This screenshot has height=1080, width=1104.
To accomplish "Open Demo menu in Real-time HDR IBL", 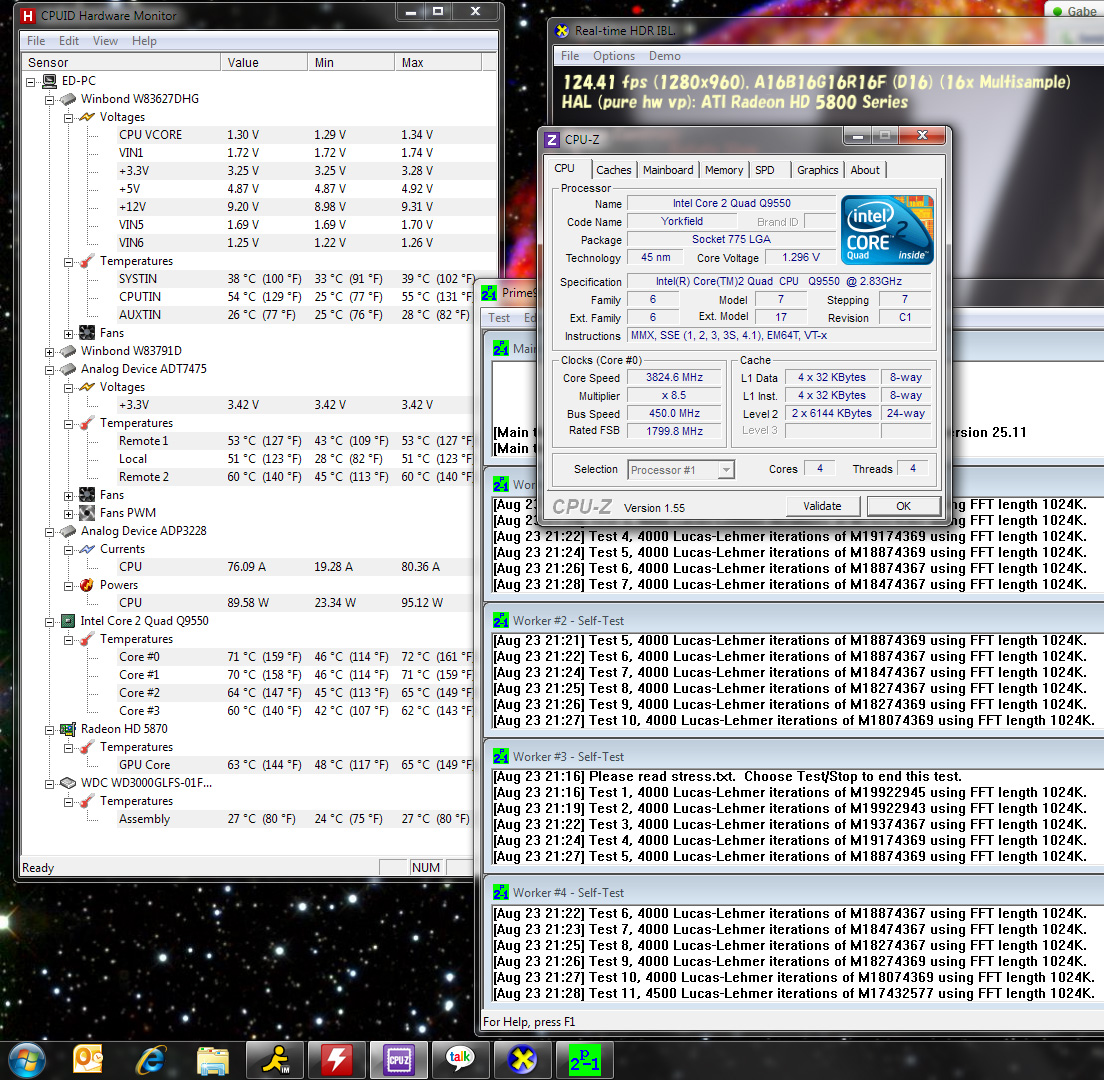I will 665,56.
